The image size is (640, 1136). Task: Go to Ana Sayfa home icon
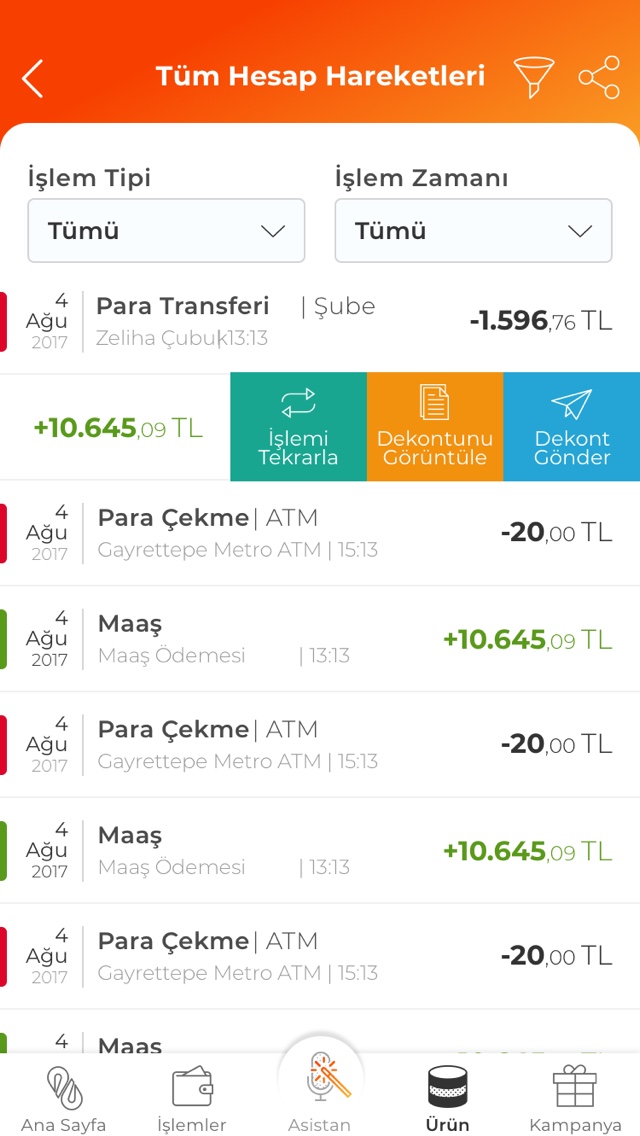coord(64,1088)
